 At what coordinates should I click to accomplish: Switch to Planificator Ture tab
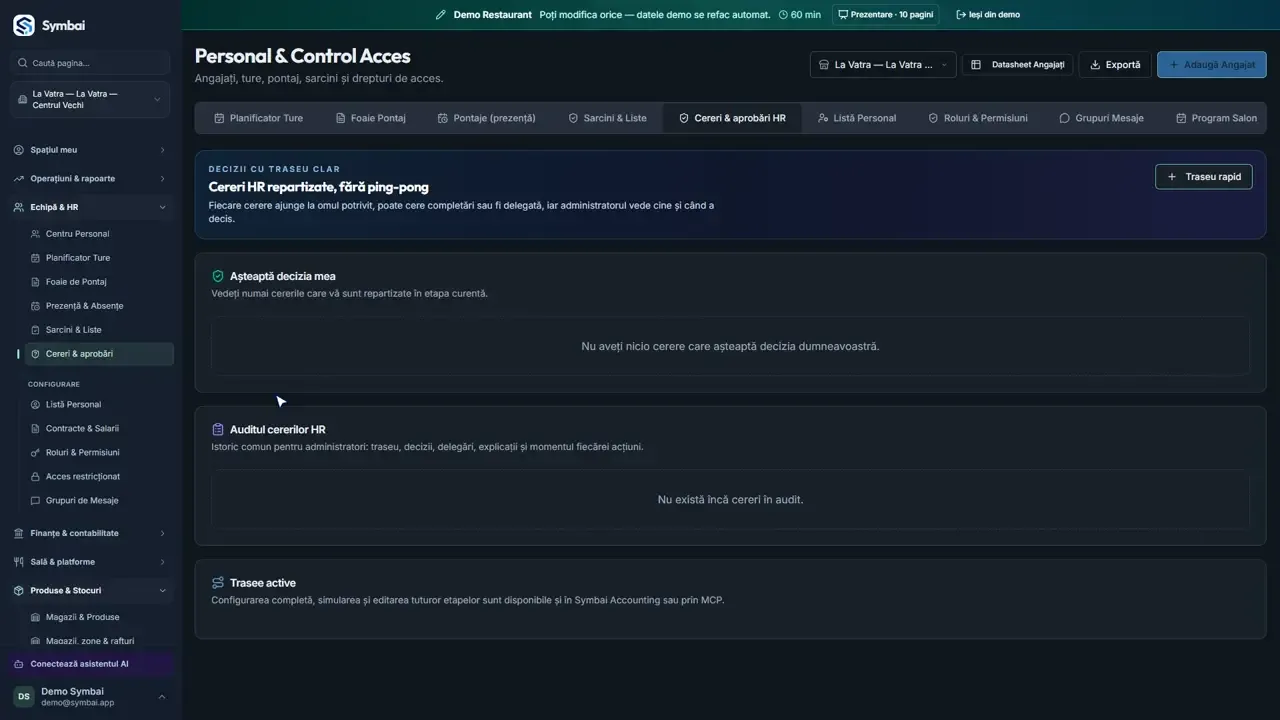click(x=258, y=118)
